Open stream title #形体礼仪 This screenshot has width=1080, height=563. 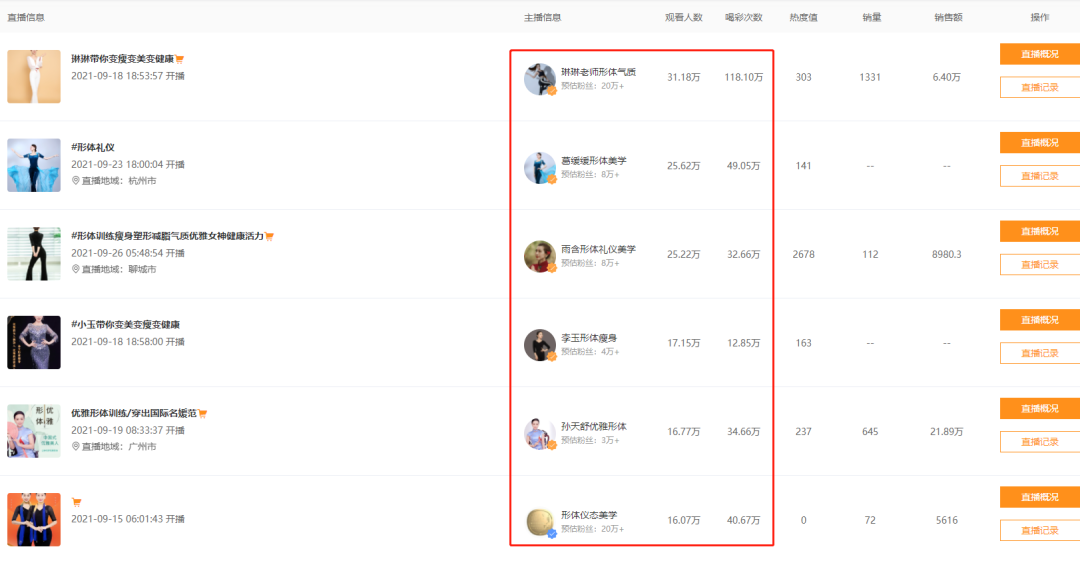tap(93, 147)
